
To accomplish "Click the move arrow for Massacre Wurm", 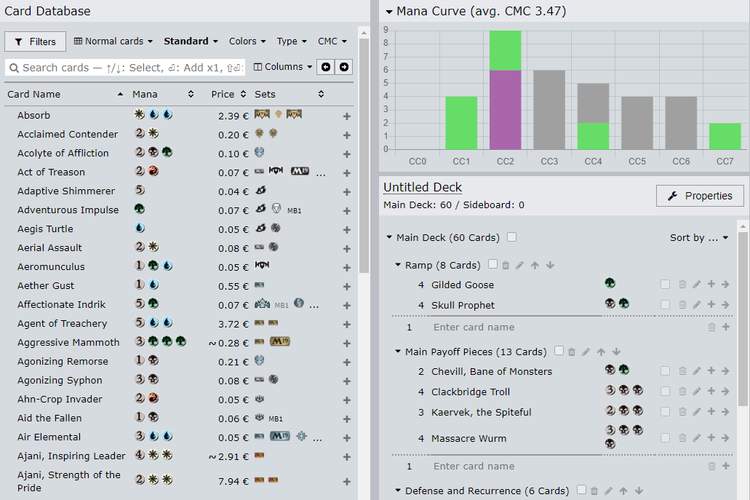I will pyautogui.click(x=725, y=438).
